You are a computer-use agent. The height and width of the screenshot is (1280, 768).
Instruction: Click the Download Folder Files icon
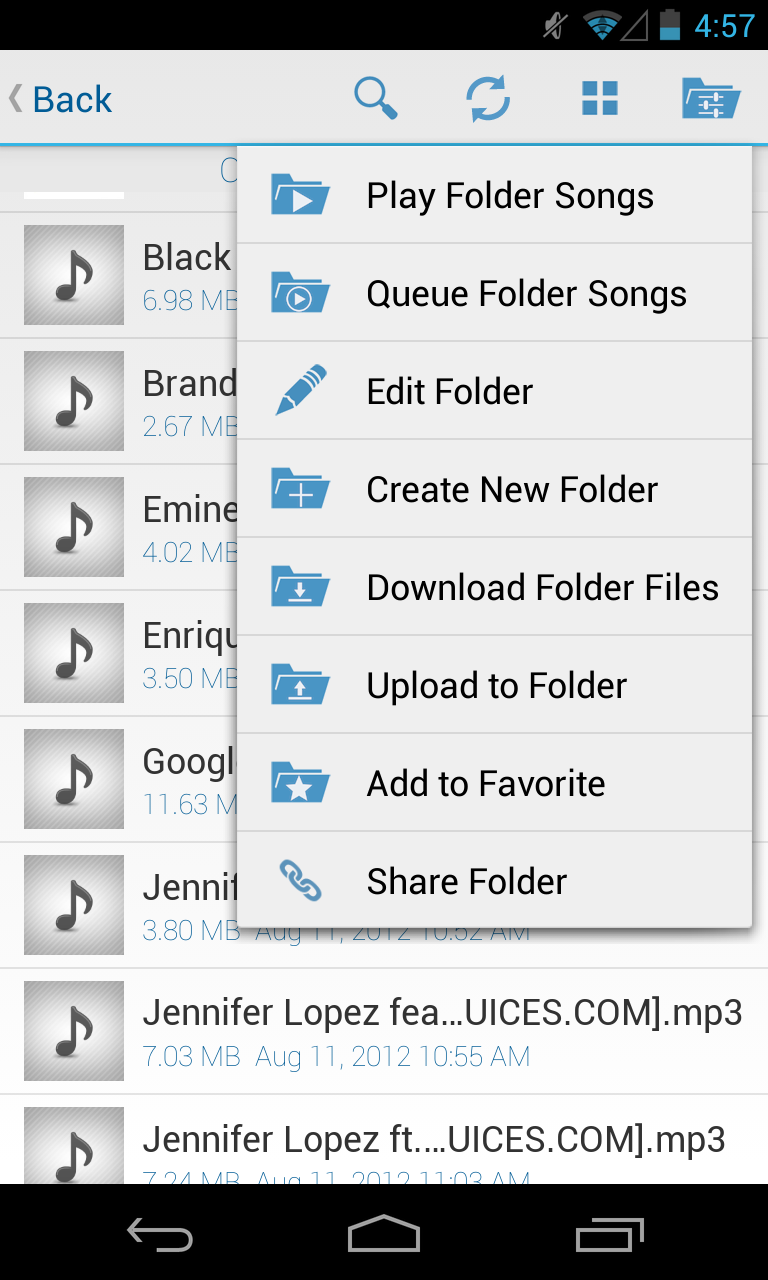tap(300, 587)
